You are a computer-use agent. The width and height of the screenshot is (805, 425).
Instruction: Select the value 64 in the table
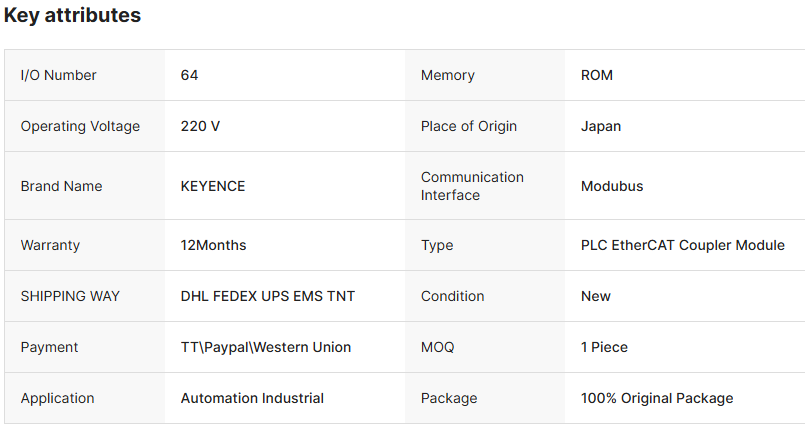[190, 75]
